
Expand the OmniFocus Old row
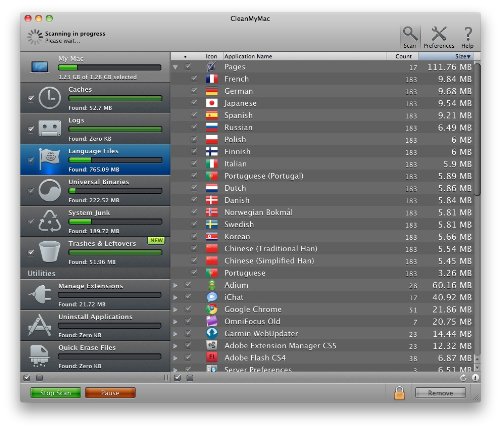(175, 322)
